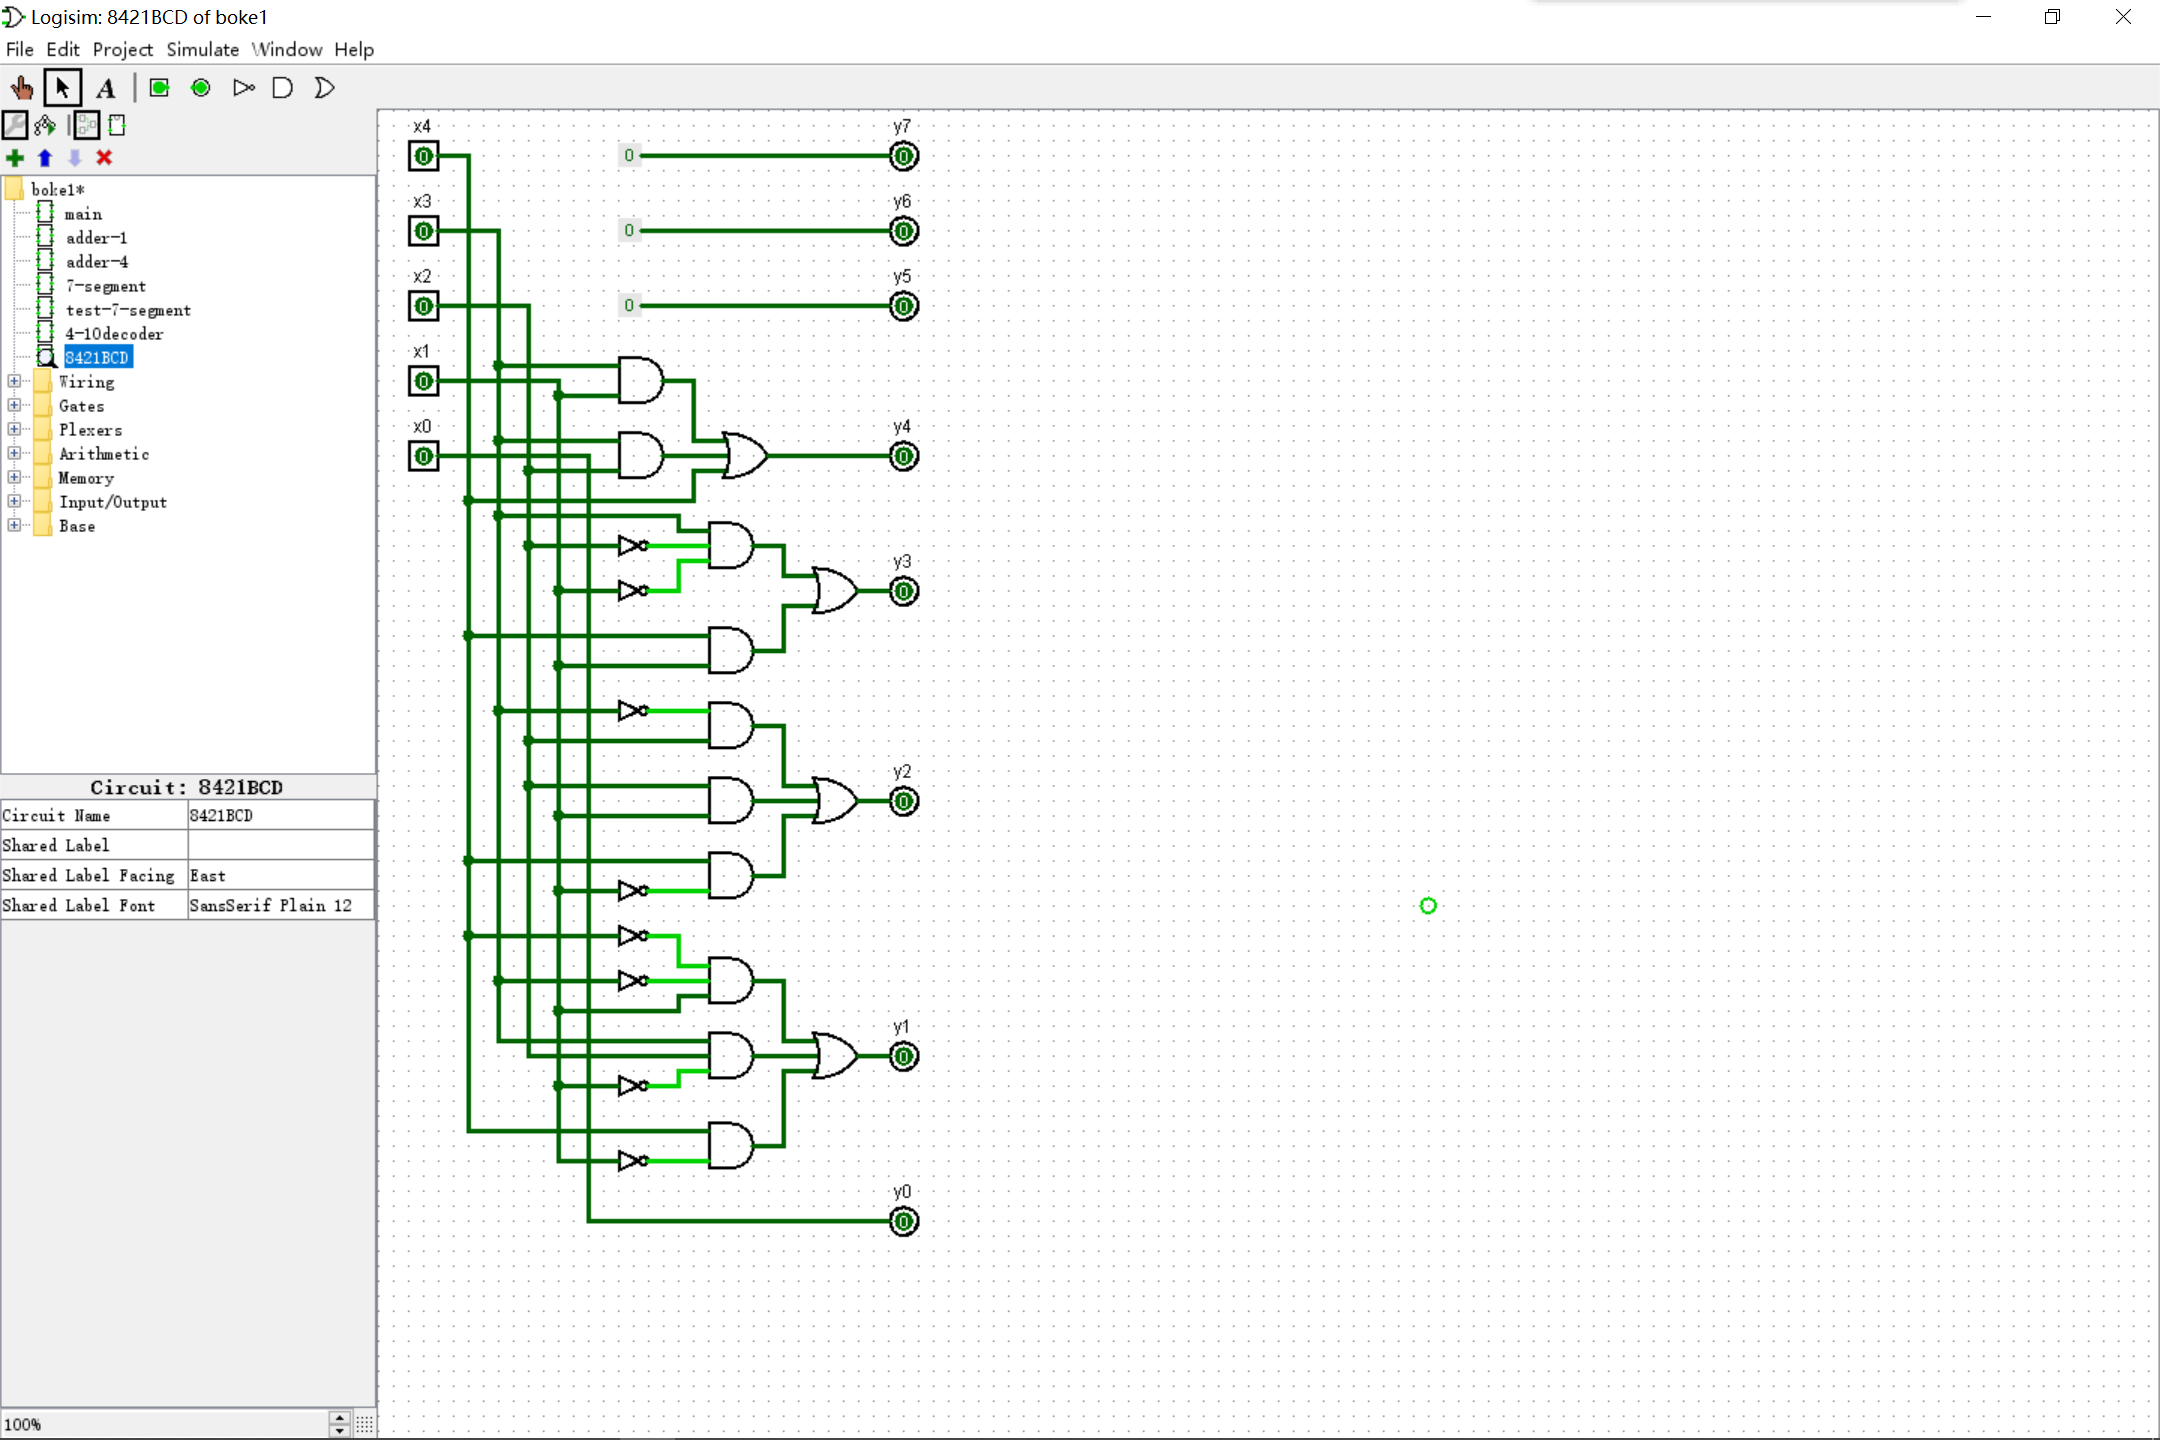Viewport: 2160px width, 1440px height.
Task: Select the Poke (hand) tool
Action: click(x=22, y=88)
